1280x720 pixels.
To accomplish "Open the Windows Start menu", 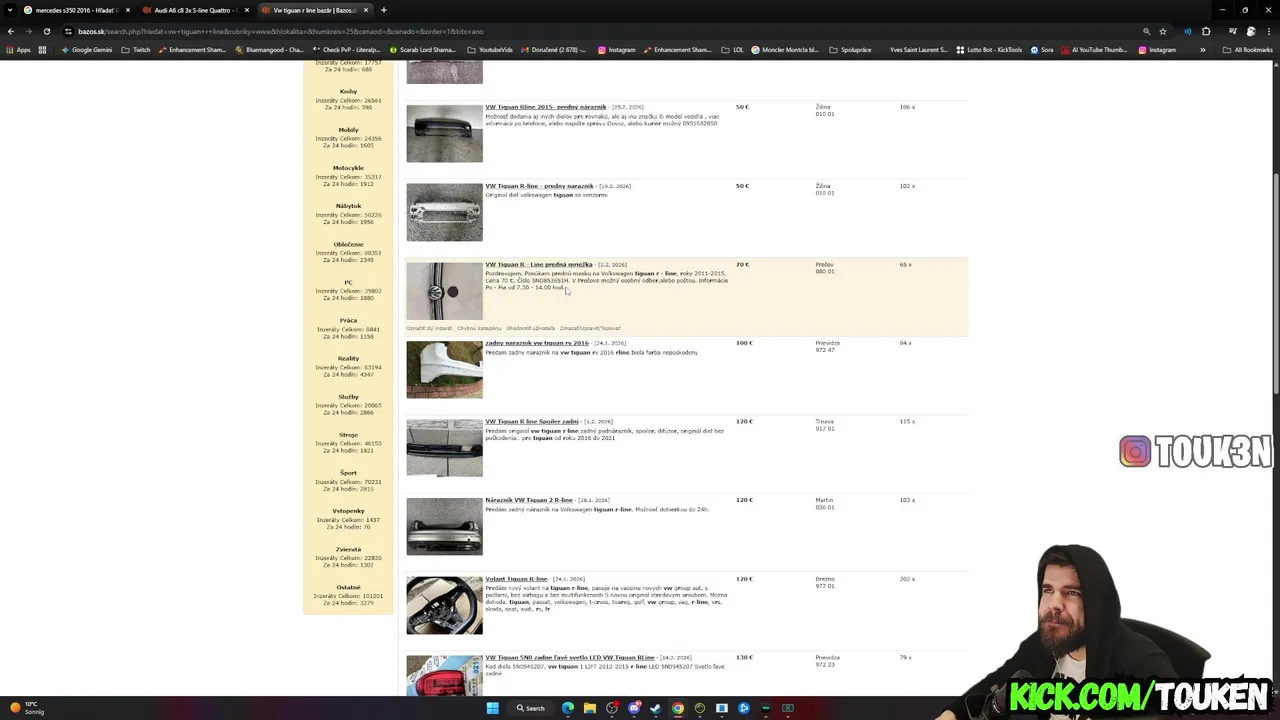I will coord(492,708).
